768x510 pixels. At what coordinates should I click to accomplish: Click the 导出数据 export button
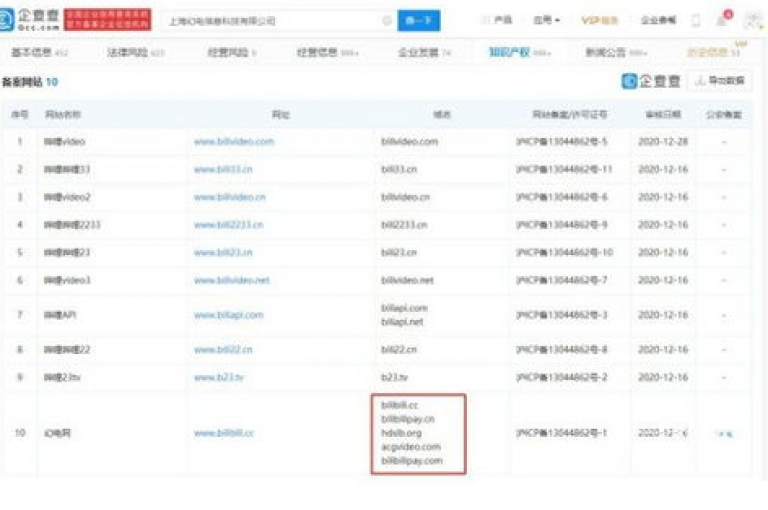(x=720, y=80)
